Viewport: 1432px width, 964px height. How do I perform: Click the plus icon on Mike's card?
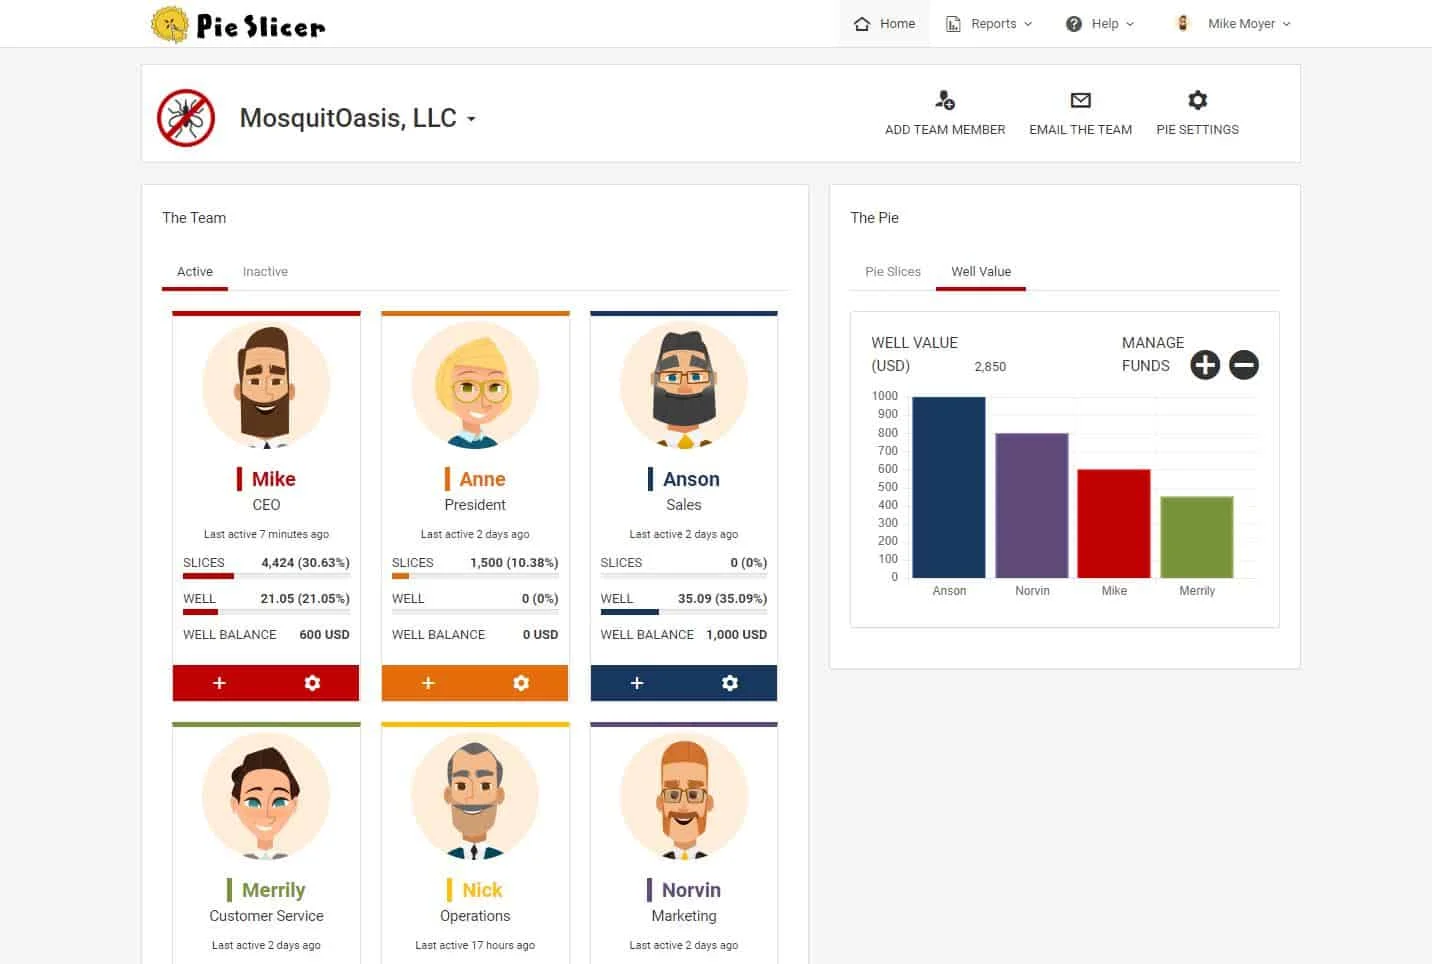[x=219, y=683]
